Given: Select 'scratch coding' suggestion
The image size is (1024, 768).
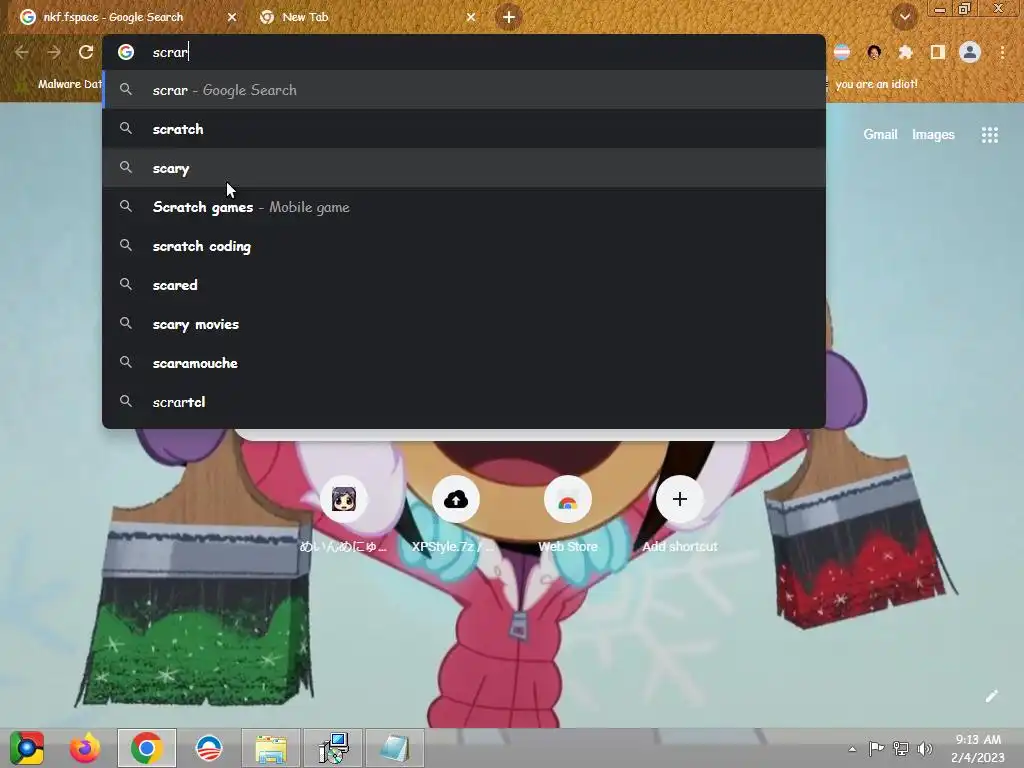Looking at the screenshot, I should click(x=464, y=246).
